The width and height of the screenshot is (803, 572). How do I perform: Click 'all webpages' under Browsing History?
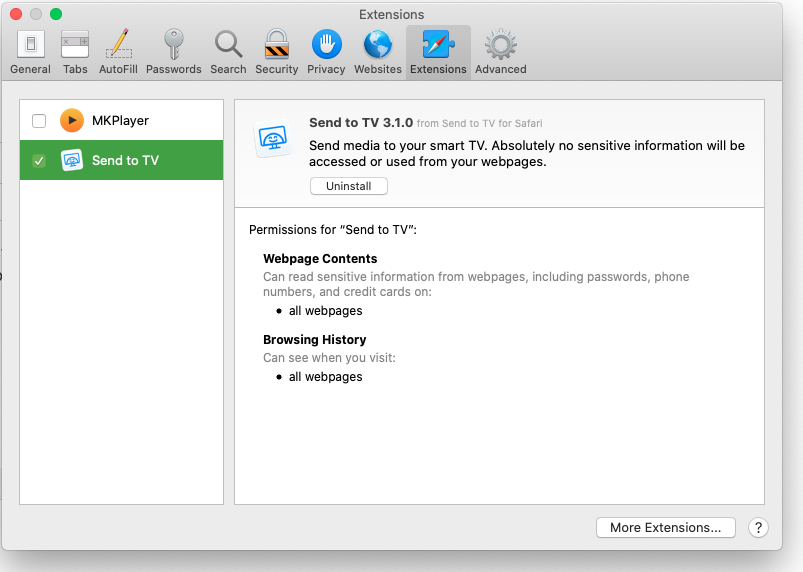click(325, 377)
